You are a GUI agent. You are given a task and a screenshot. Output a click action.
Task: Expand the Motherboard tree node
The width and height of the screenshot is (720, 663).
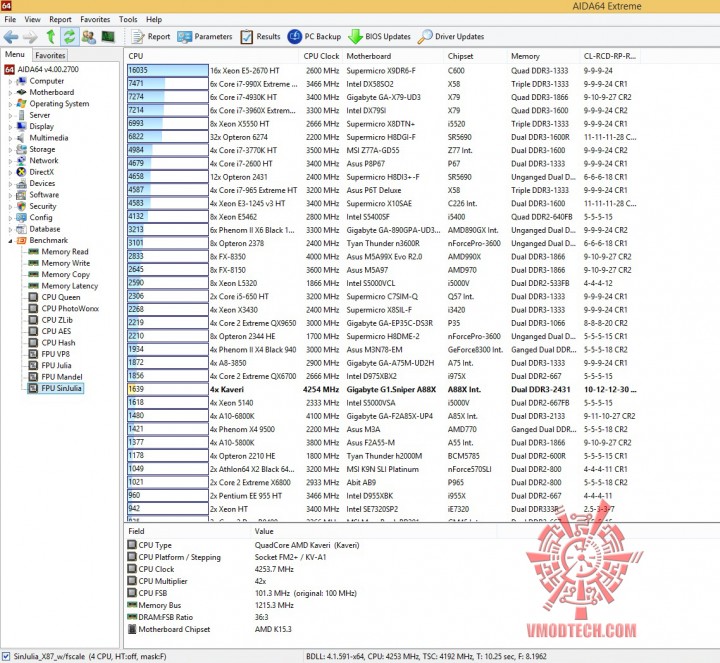click(x=10, y=93)
